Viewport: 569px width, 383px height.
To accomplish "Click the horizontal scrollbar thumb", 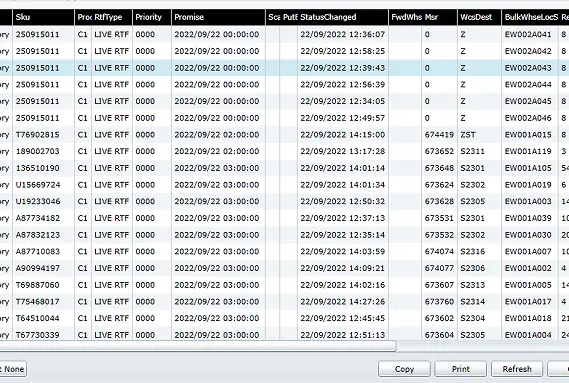I will [x=198, y=346].
